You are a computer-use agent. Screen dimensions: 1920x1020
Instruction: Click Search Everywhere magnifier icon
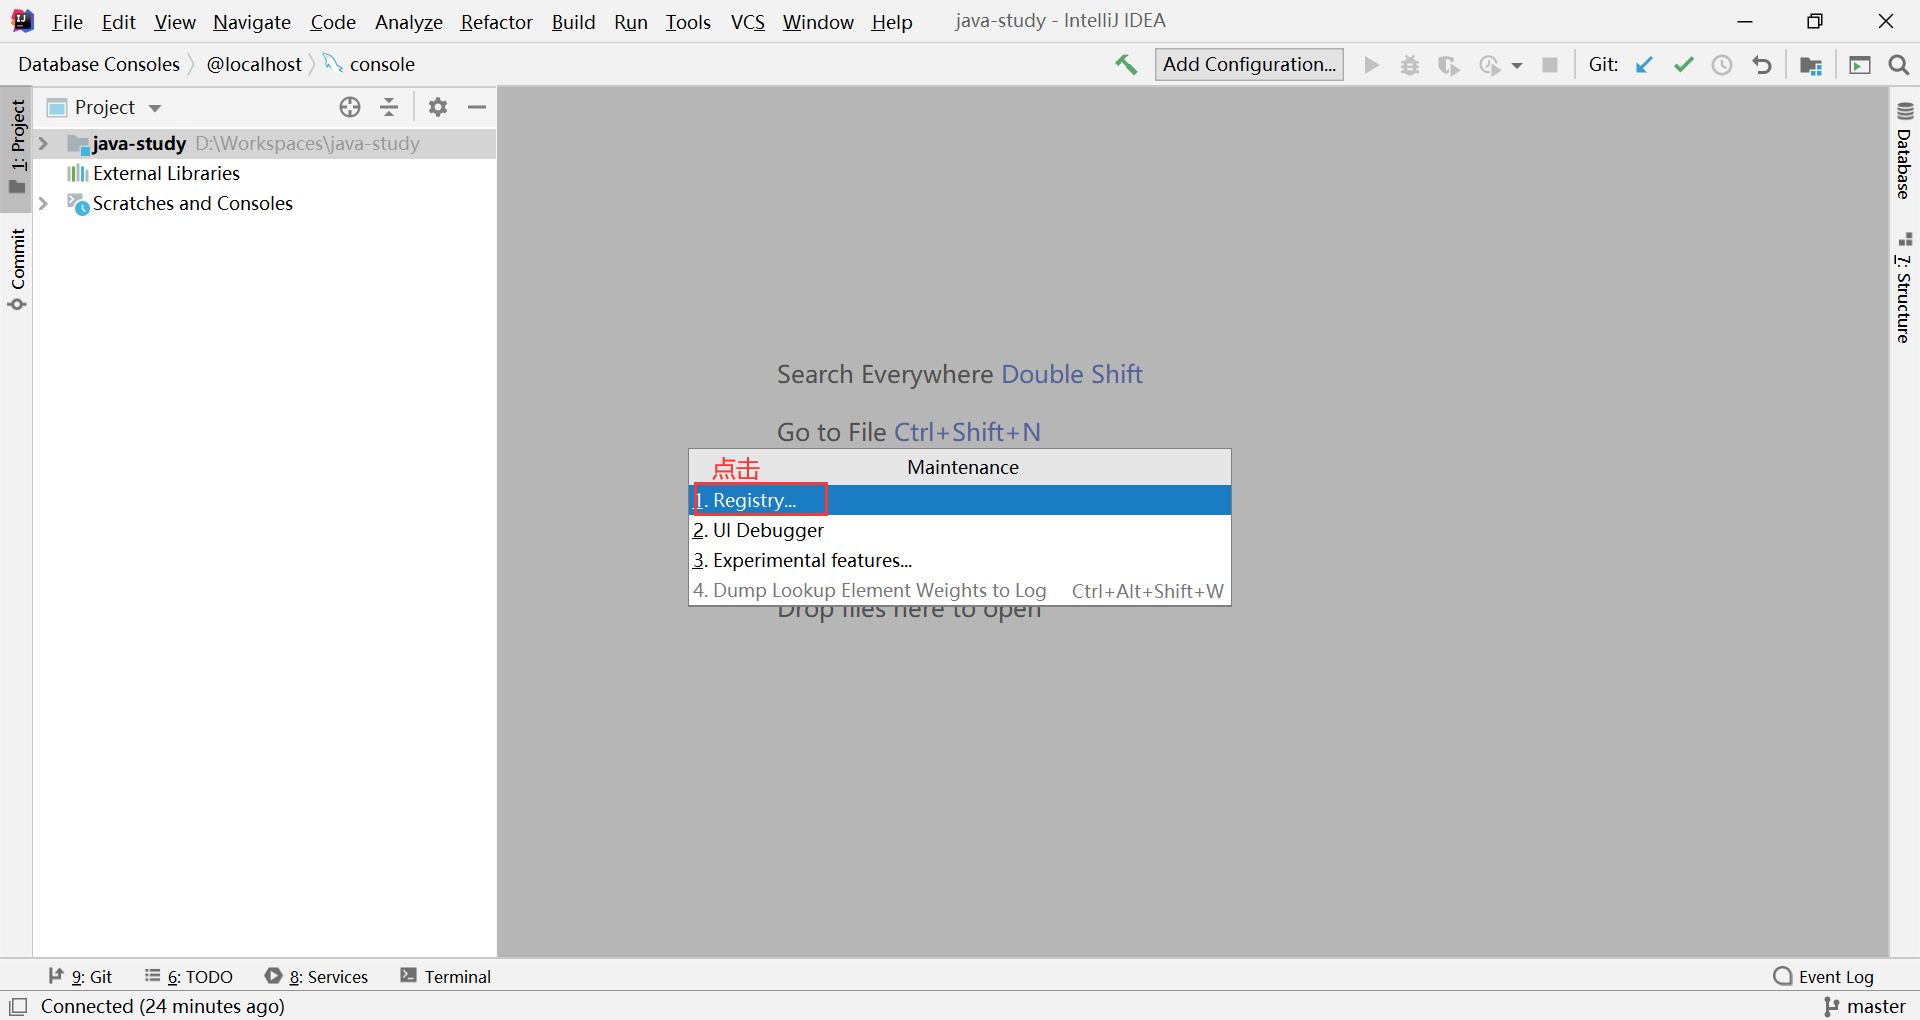pos(1899,65)
